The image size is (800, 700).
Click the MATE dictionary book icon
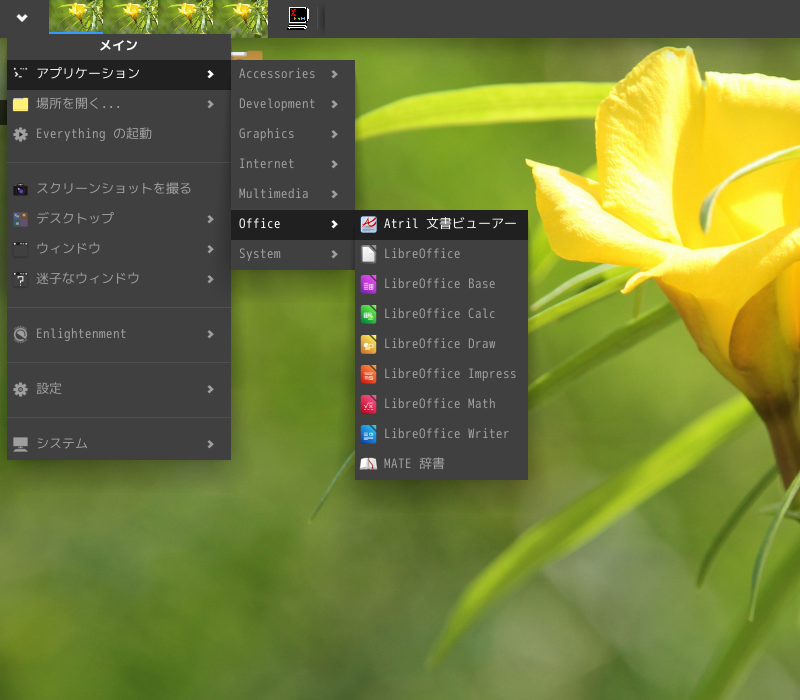tap(368, 464)
